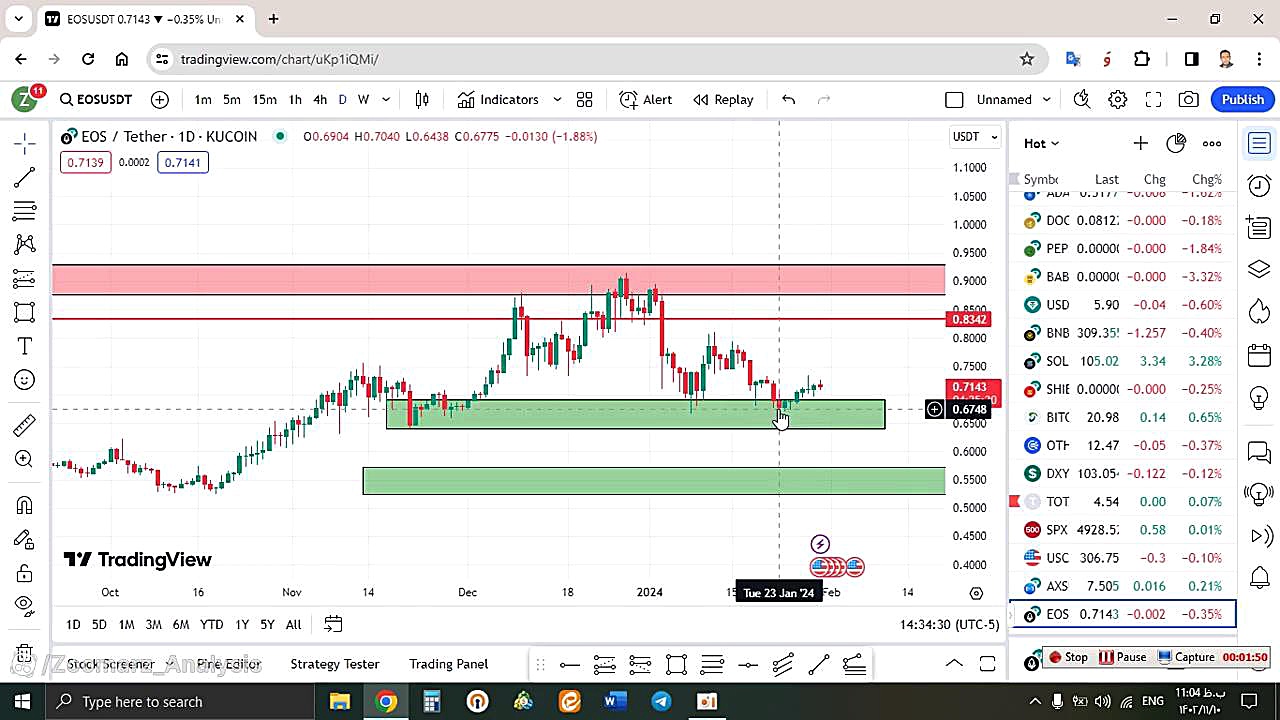Image resolution: width=1280 pixels, height=720 pixels.
Task: Open watchlist more options menu
Action: tap(1212, 143)
